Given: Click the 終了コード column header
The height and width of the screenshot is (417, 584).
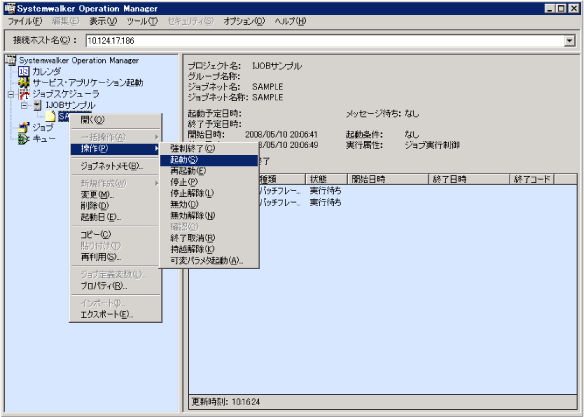Looking at the screenshot, I should tap(532, 179).
